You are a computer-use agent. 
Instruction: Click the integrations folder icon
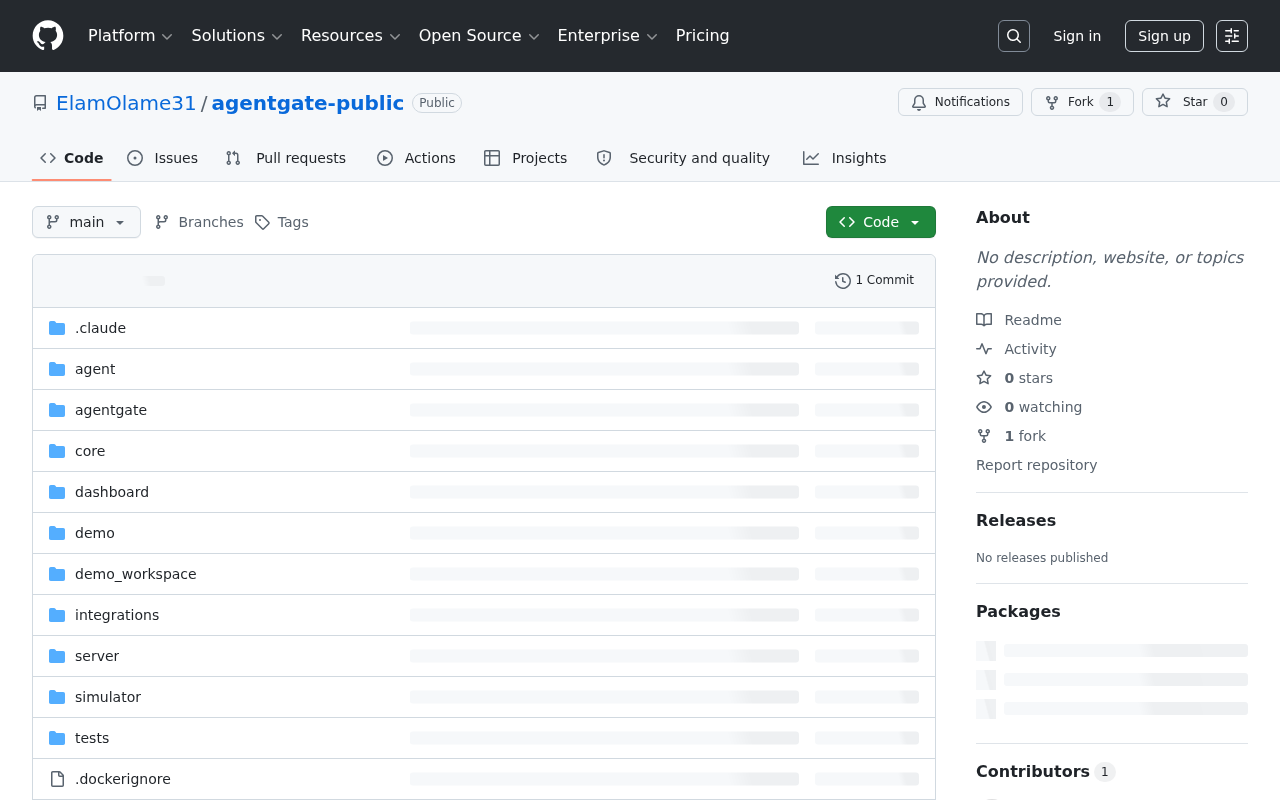coord(57,615)
